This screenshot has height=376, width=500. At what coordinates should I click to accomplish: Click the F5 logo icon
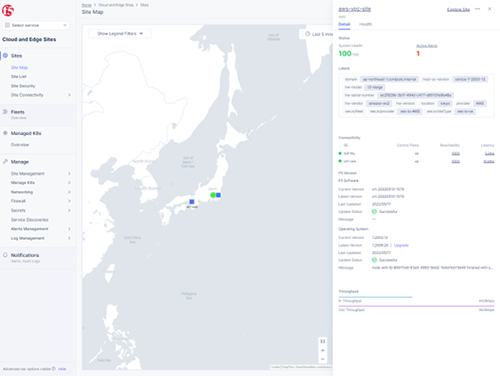8,11
